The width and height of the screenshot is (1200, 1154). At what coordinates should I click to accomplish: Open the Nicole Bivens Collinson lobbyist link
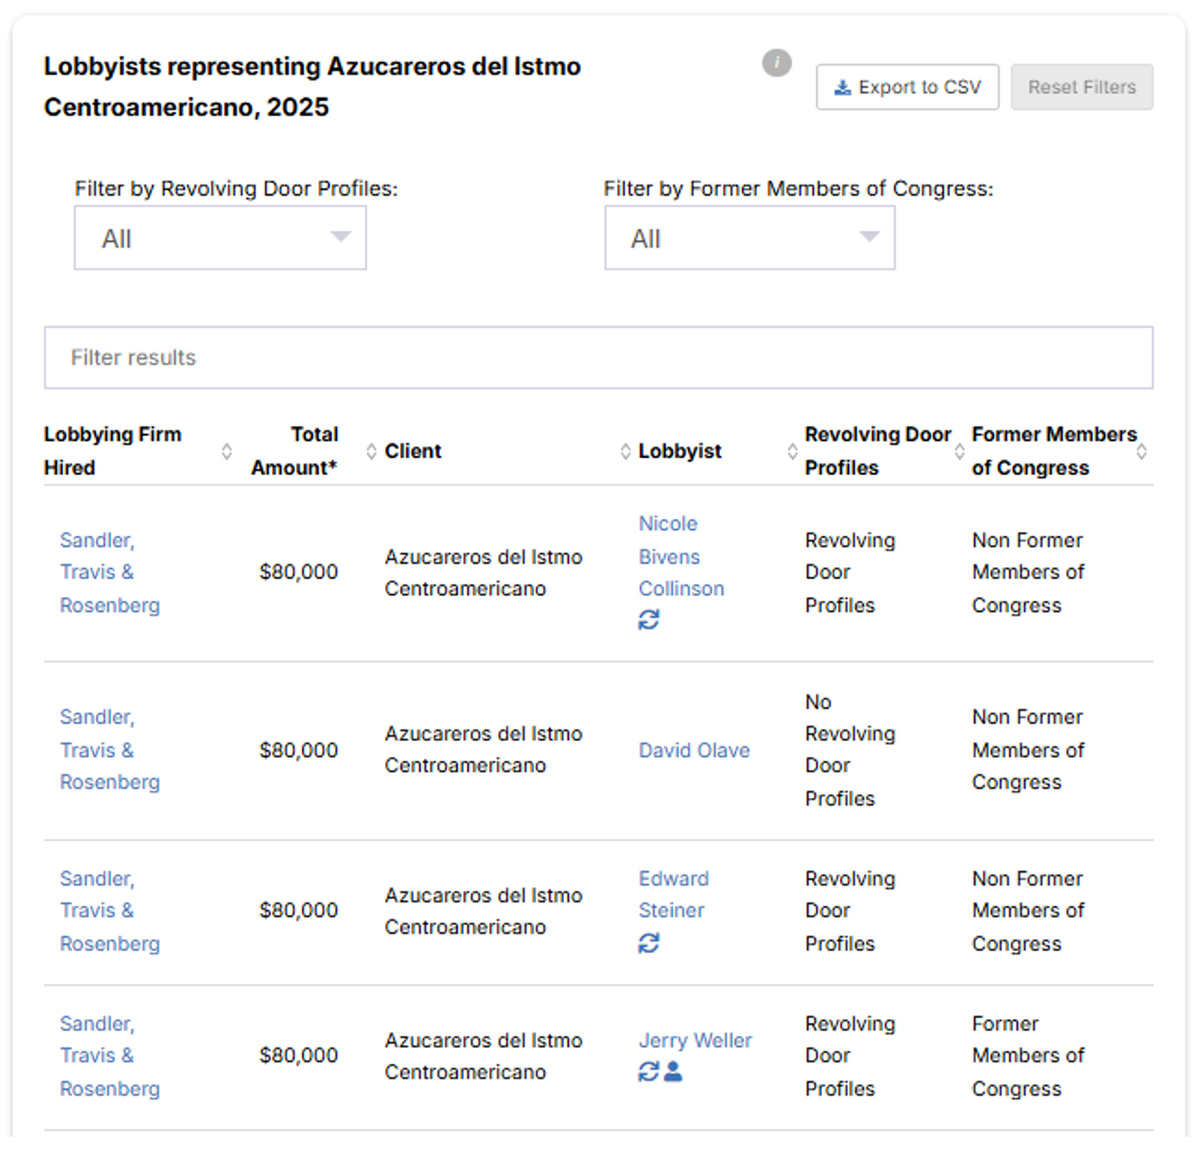point(681,556)
